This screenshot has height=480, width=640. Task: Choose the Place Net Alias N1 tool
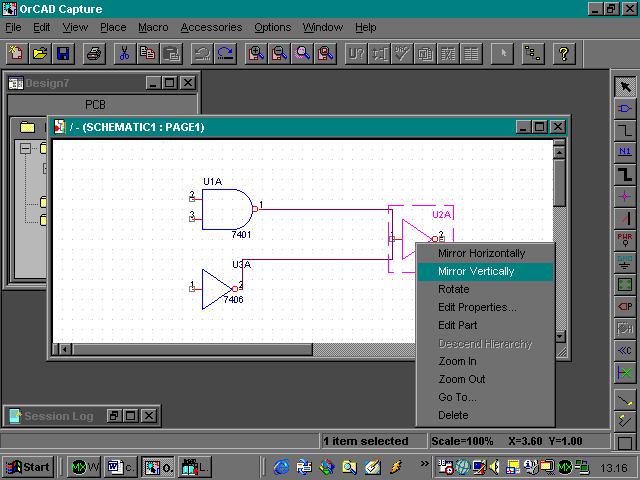coord(625,152)
